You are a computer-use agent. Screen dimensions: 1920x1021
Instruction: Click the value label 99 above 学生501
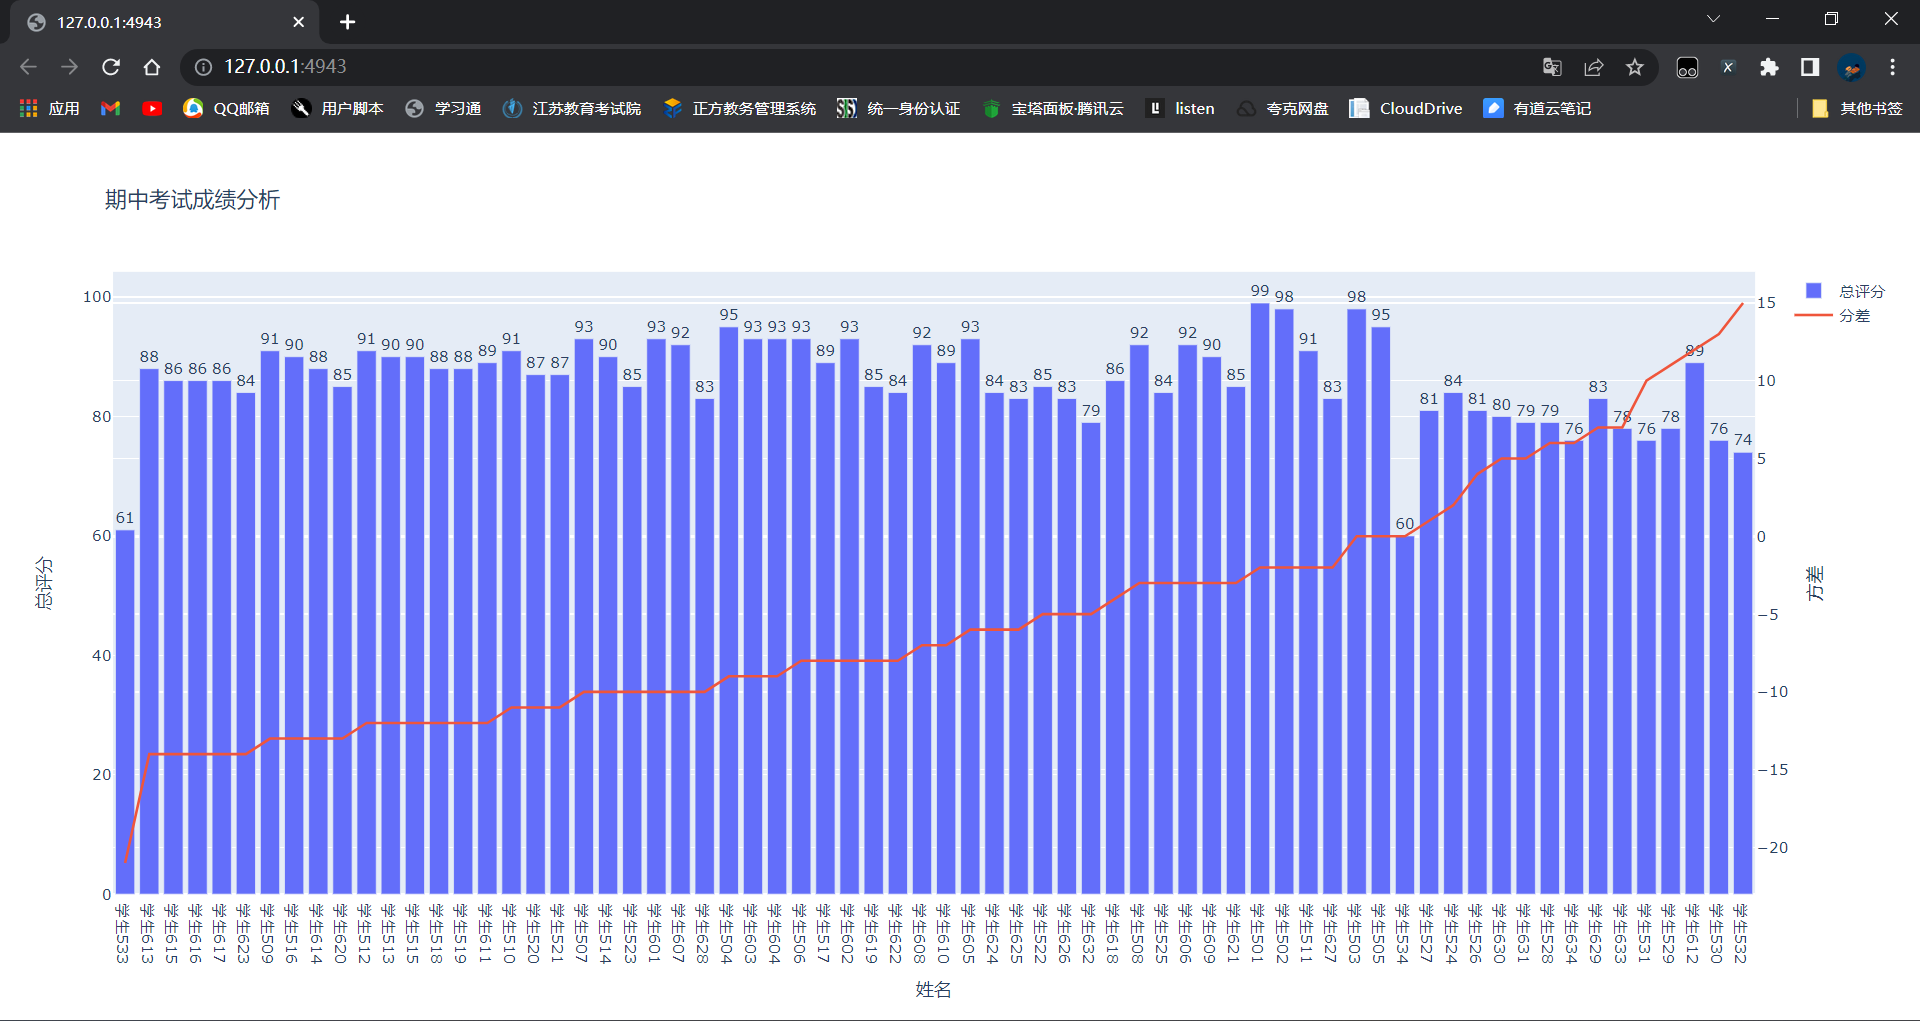click(x=1260, y=291)
